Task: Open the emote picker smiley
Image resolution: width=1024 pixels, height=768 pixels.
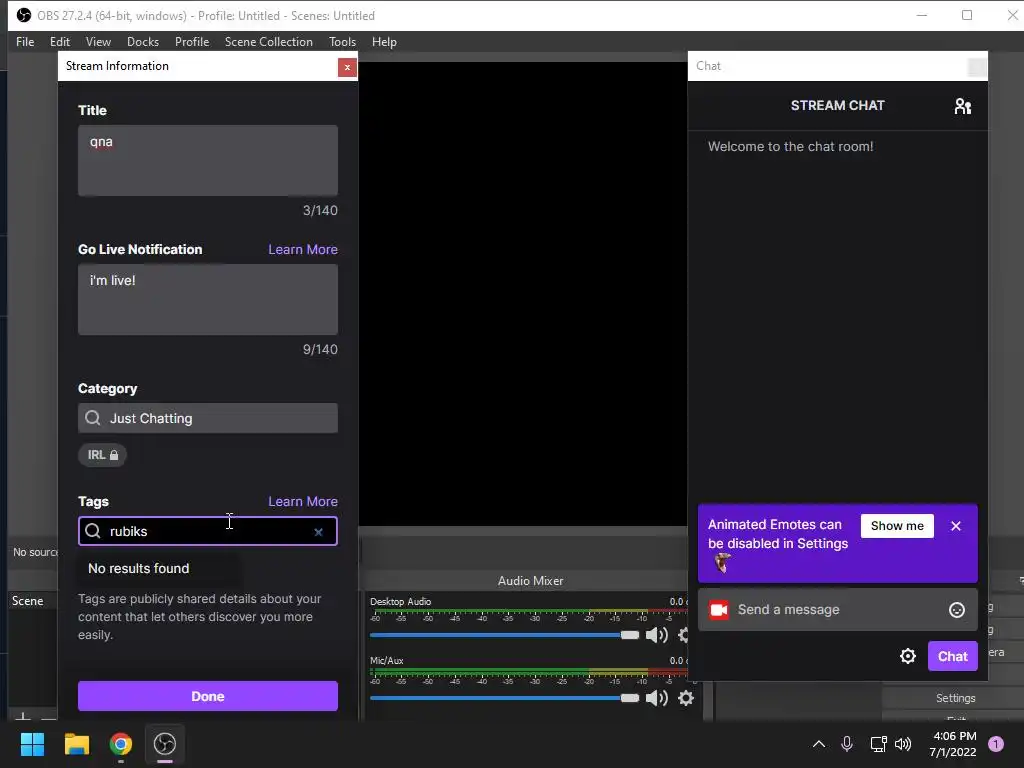Action: point(957,609)
